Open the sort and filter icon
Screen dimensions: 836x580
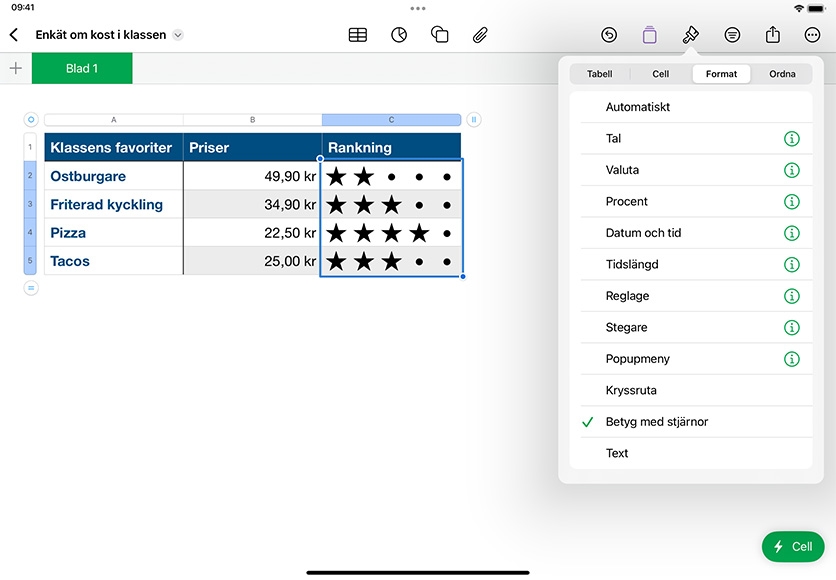(732, 35)
